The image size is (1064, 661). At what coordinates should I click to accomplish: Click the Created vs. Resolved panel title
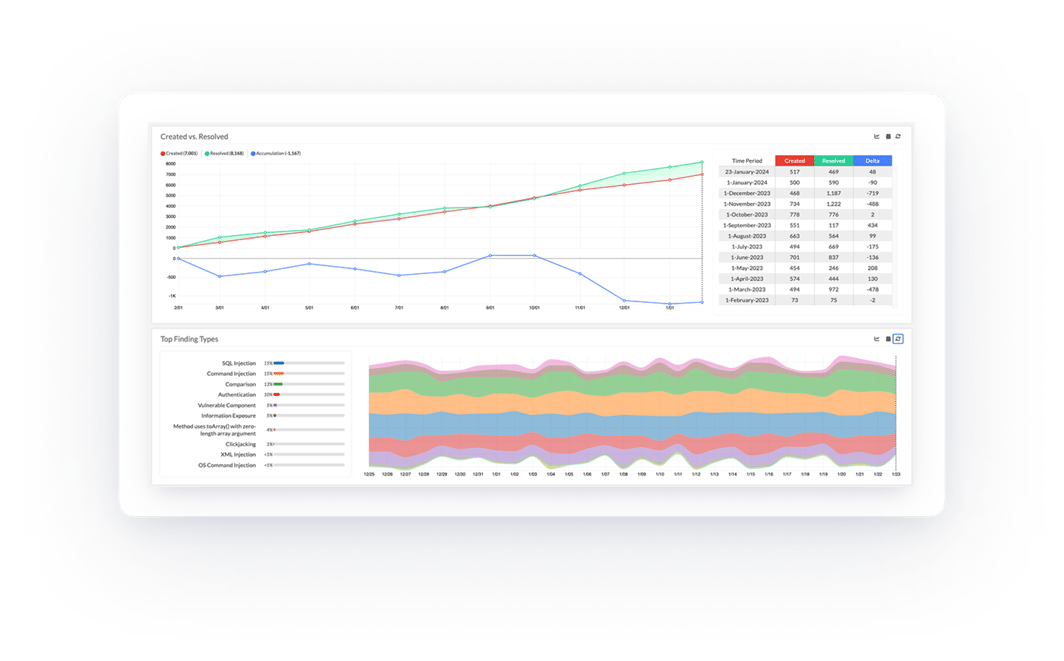(x=194, y=136)
